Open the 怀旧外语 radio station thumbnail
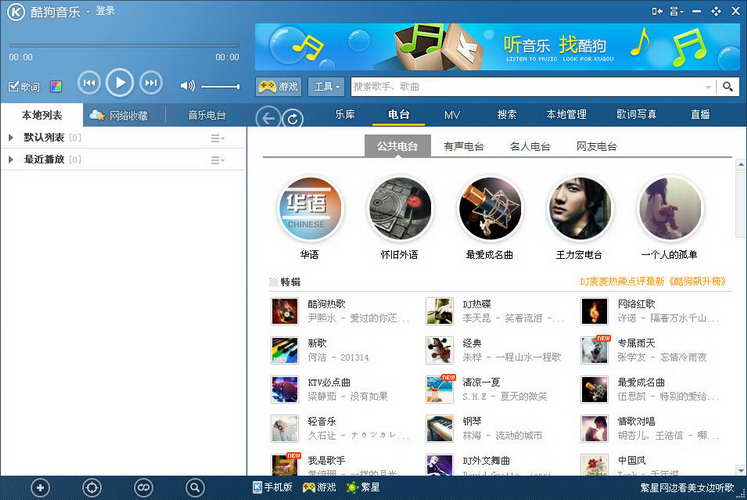 click(x=400, y=208)
